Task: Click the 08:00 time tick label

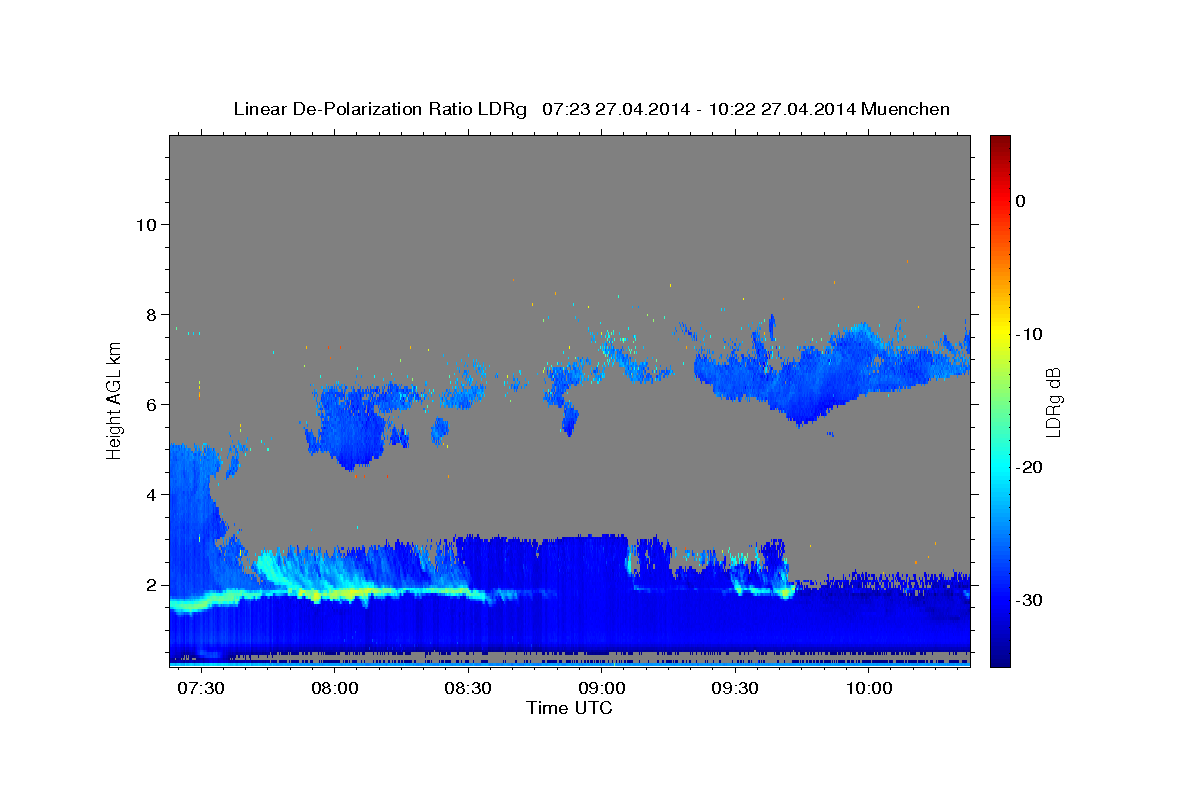Action: pos(335,689)
